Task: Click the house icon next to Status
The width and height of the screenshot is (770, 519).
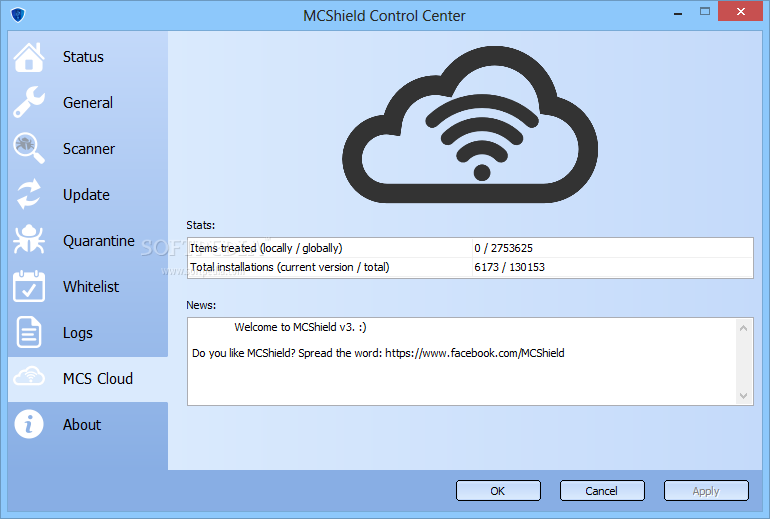Action: [29, 57]
